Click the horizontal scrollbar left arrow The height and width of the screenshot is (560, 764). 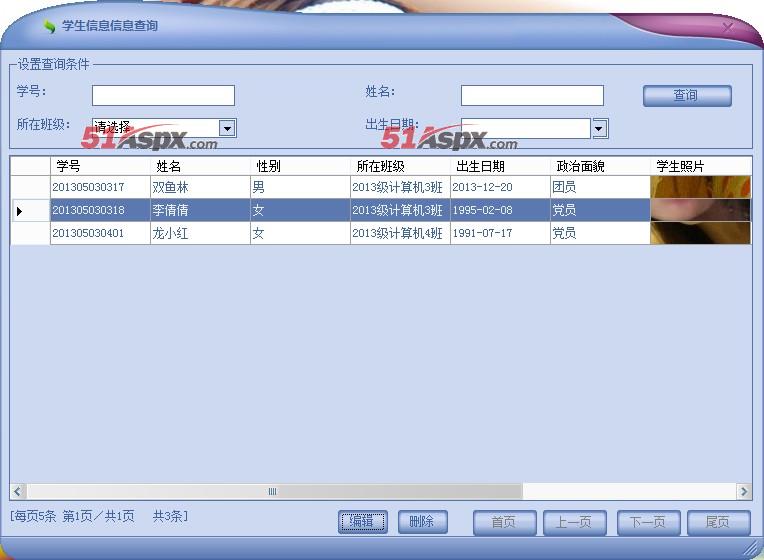[x=18, y=491]
